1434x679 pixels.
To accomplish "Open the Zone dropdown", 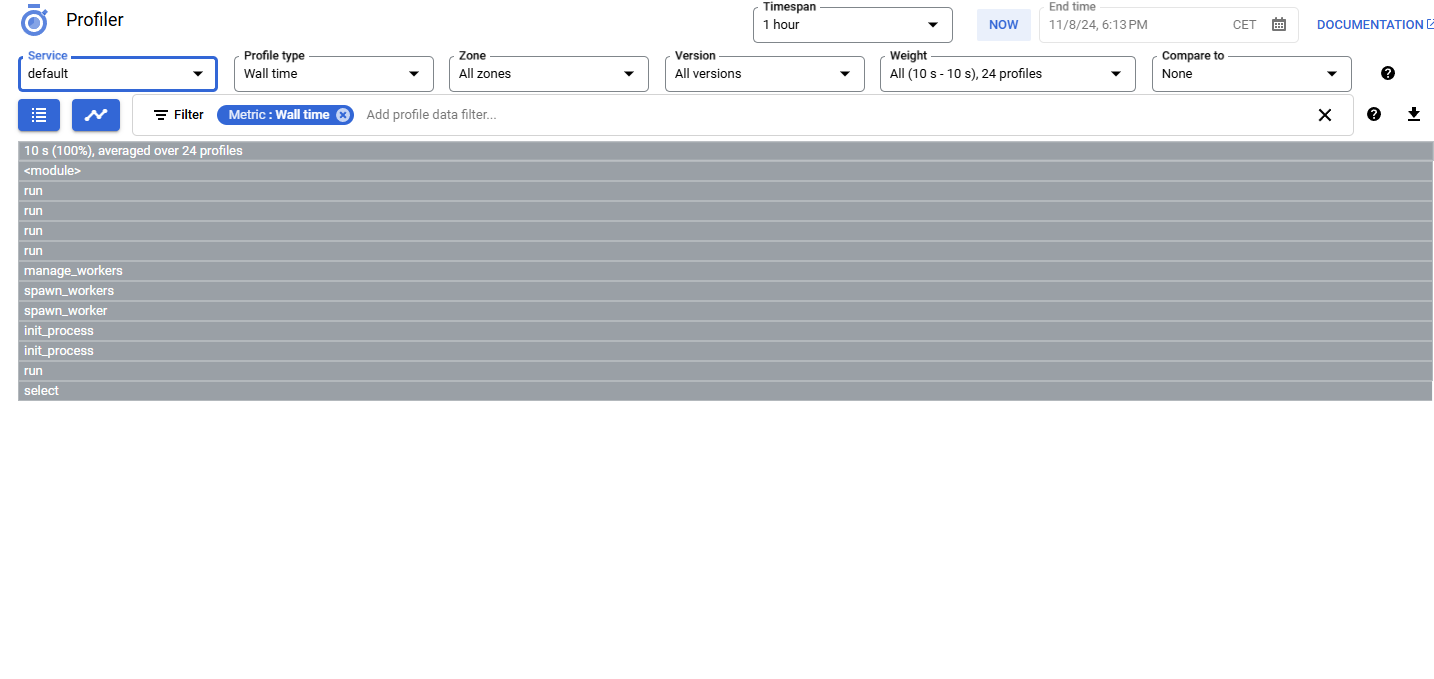I will pyautogui.click(x=549, y=74).
